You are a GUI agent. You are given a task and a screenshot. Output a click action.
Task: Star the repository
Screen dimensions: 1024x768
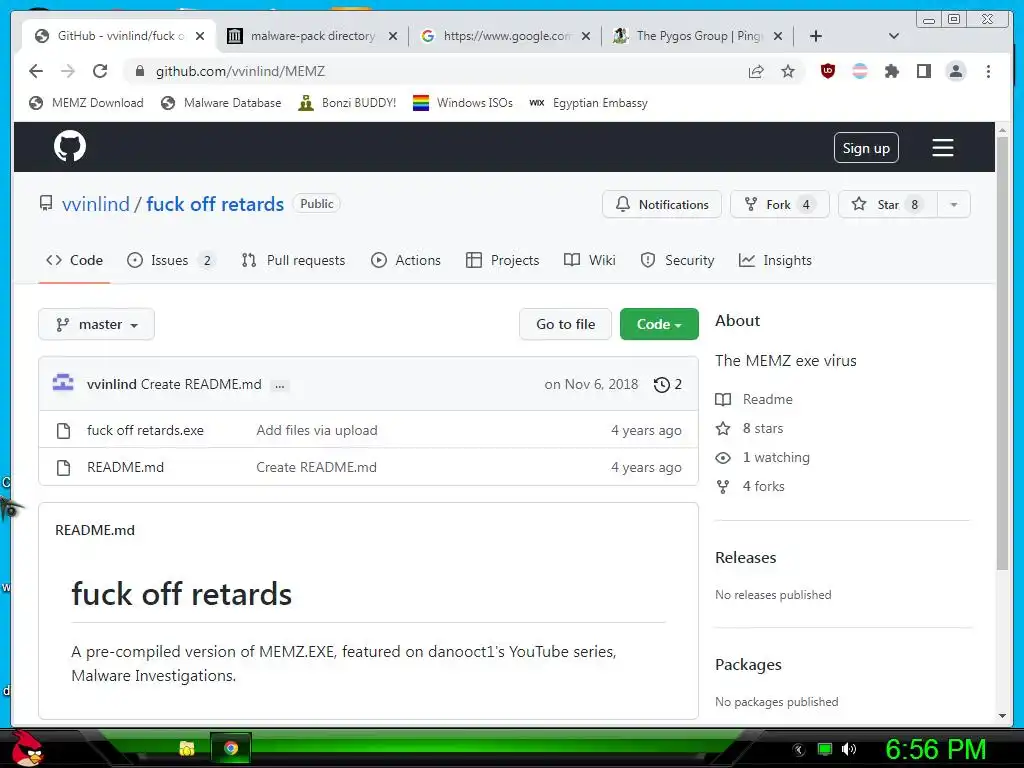point(888,204)
